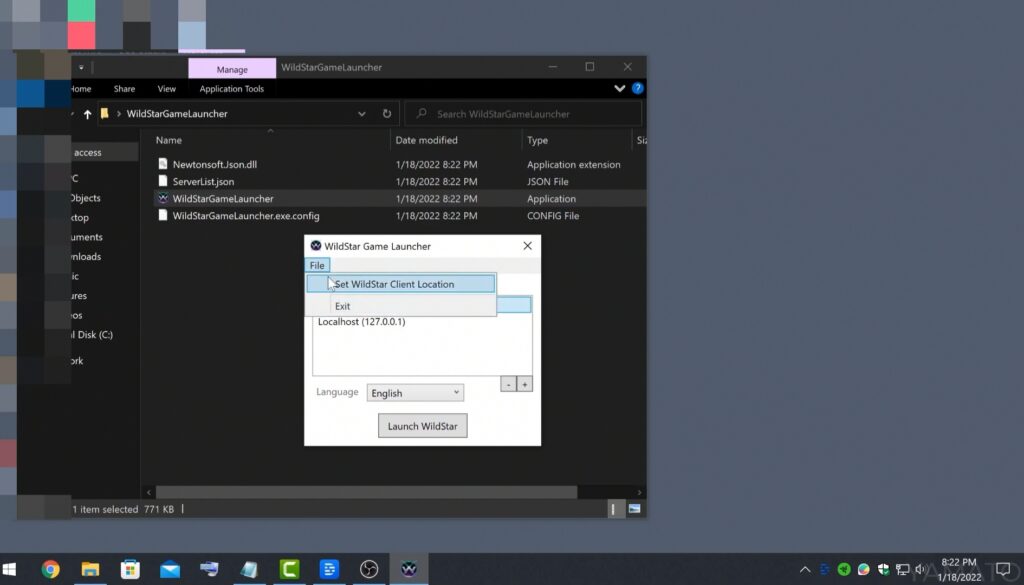Click Explorer horizontal scrollbar
Viewport: 1024px width, 585px height.
click(x=366, y=492)
